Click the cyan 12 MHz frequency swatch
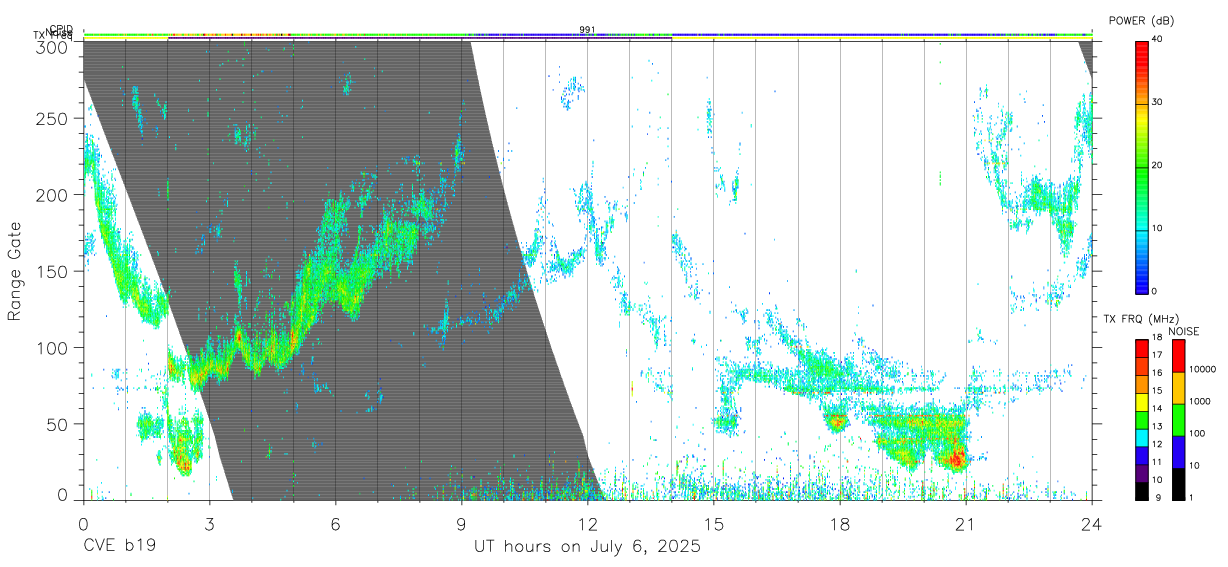The image size is (1228, 567). [1142, 438]
